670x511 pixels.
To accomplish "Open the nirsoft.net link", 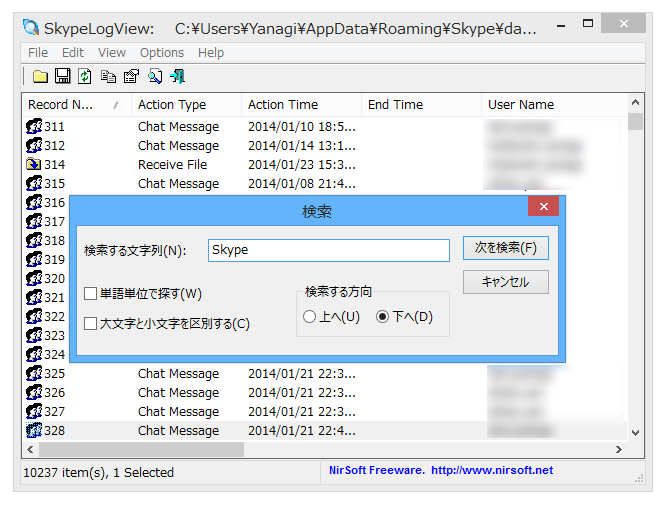I will coord(492,470).
